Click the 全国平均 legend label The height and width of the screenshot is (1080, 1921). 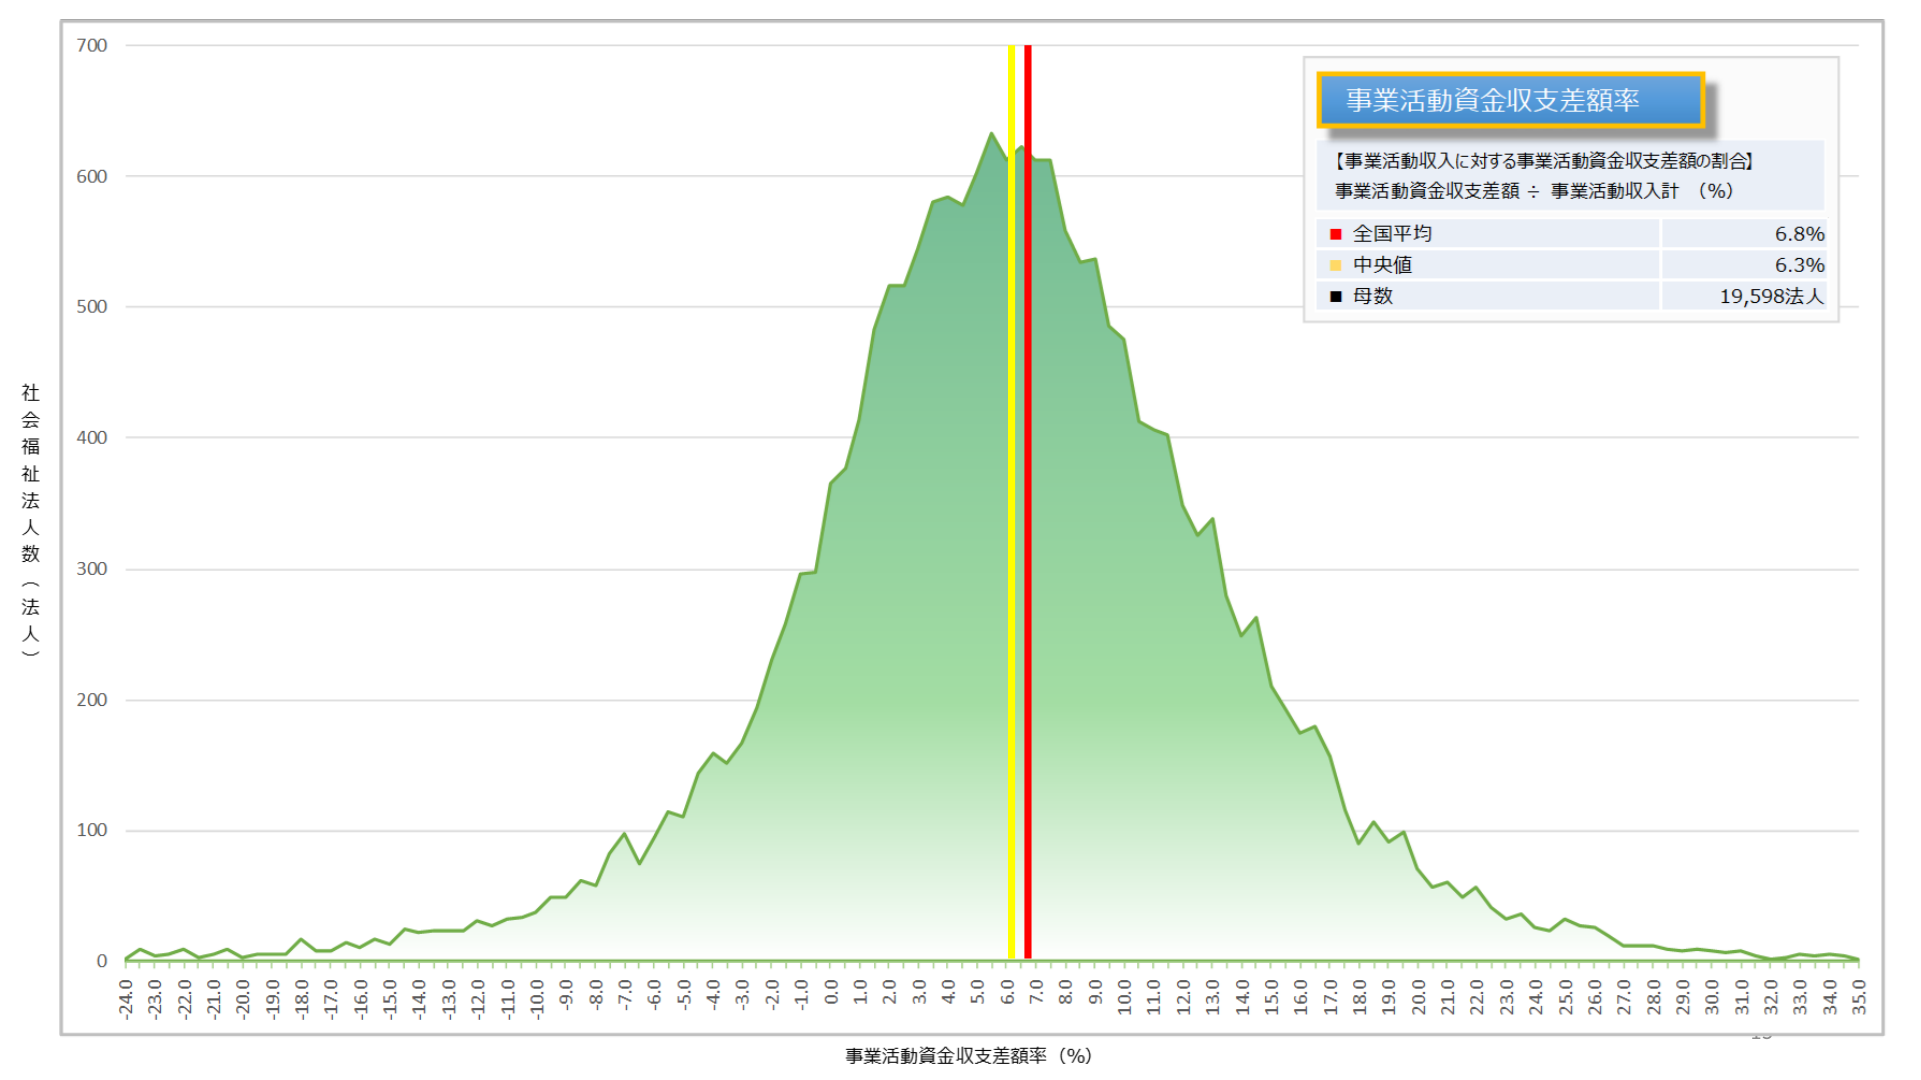click(1392, 234)
